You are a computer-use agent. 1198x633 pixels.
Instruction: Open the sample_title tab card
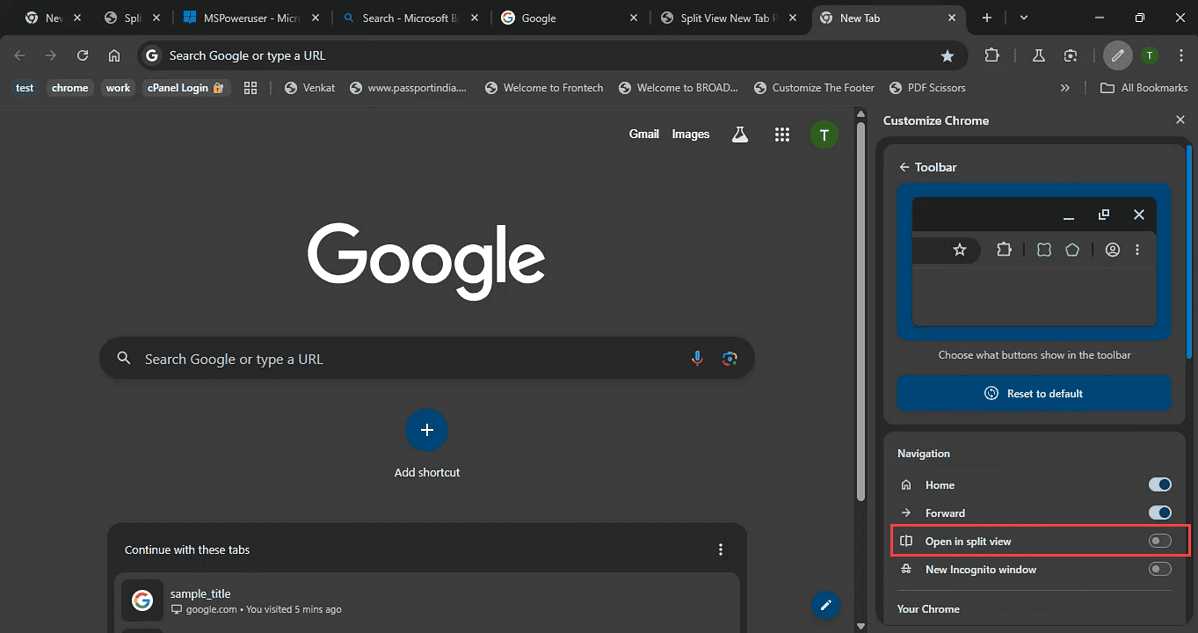click(x=427, y=601)
